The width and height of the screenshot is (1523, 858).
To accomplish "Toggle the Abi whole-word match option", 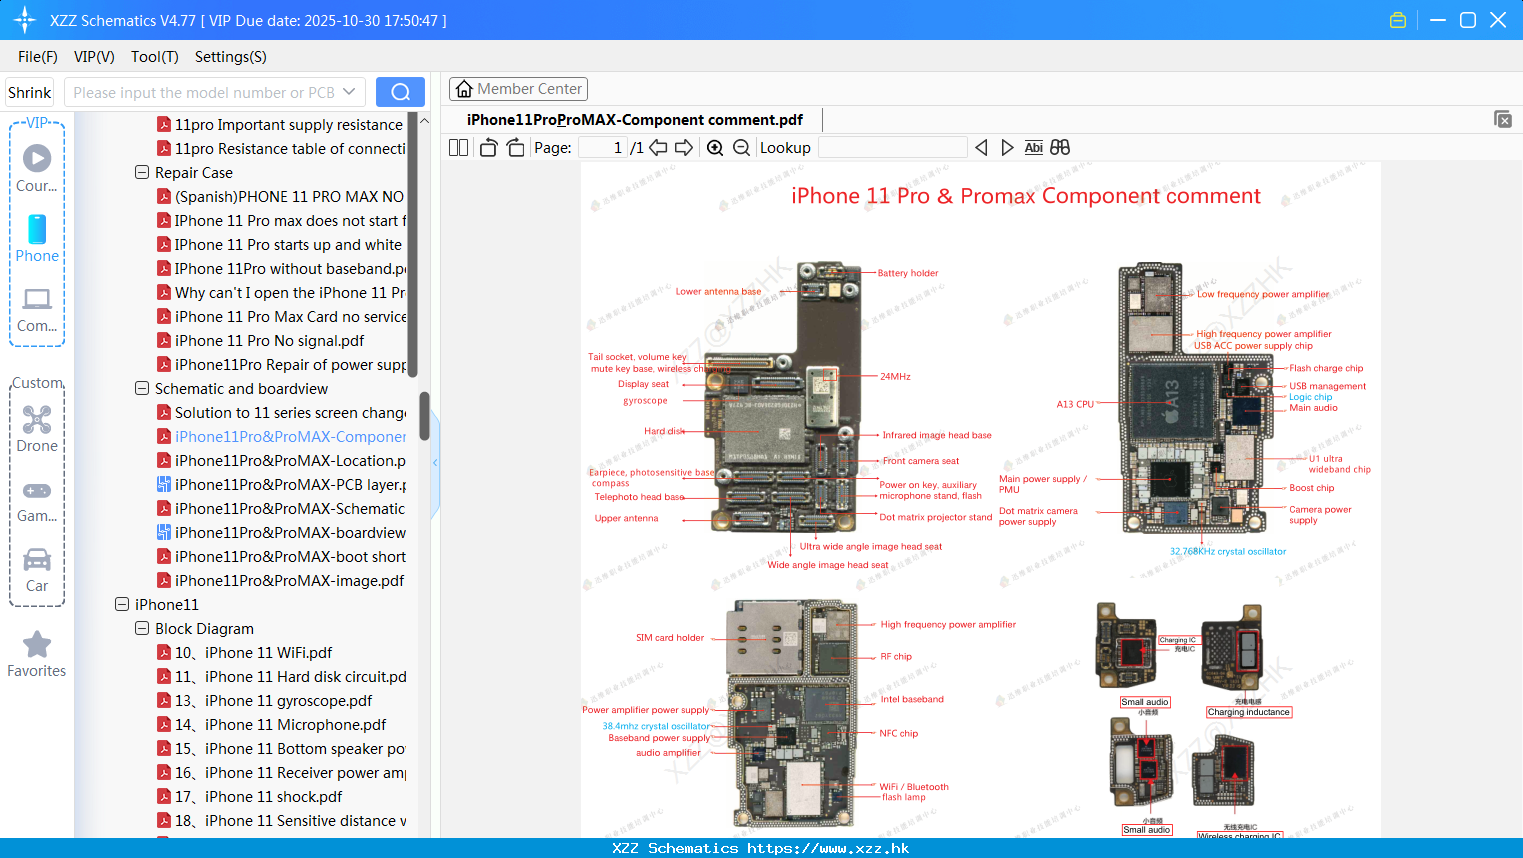I will pos(1034,147).
